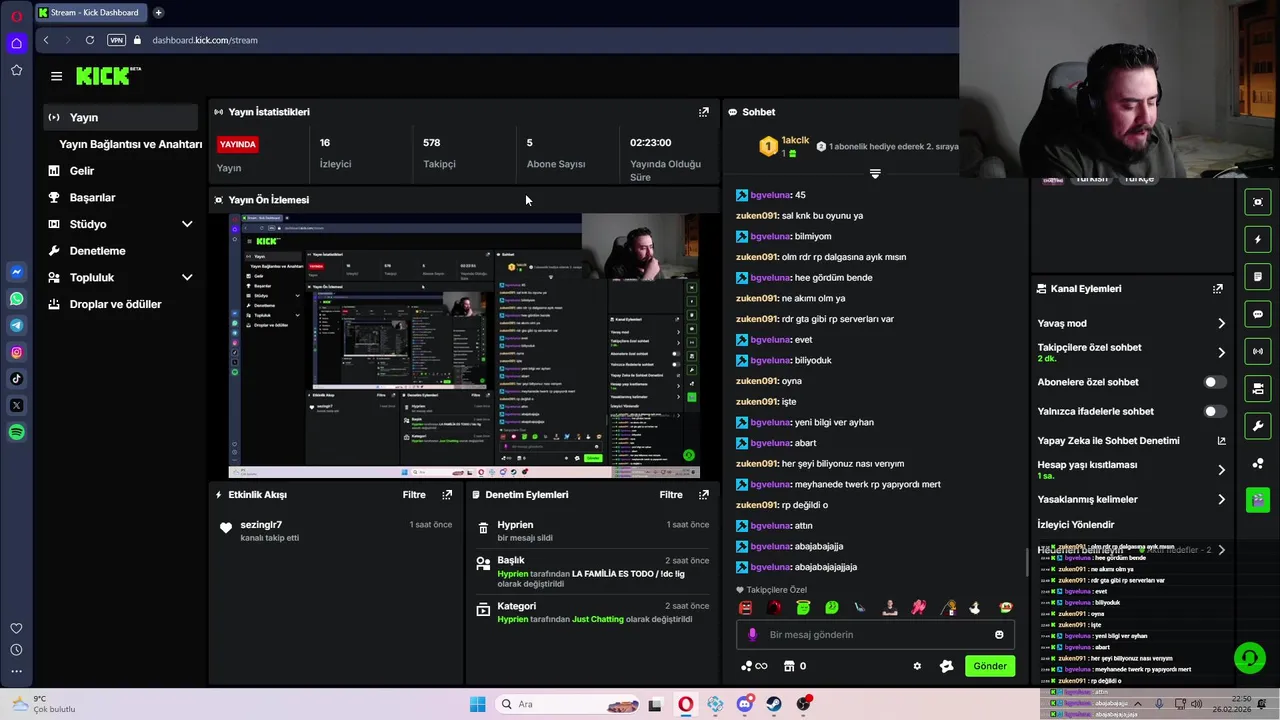This screenshot has width=1280, height=720.
Task: Click the green clapperboard icon in right toolbar
Action: pyautogui.click(x=1258, y=500)
